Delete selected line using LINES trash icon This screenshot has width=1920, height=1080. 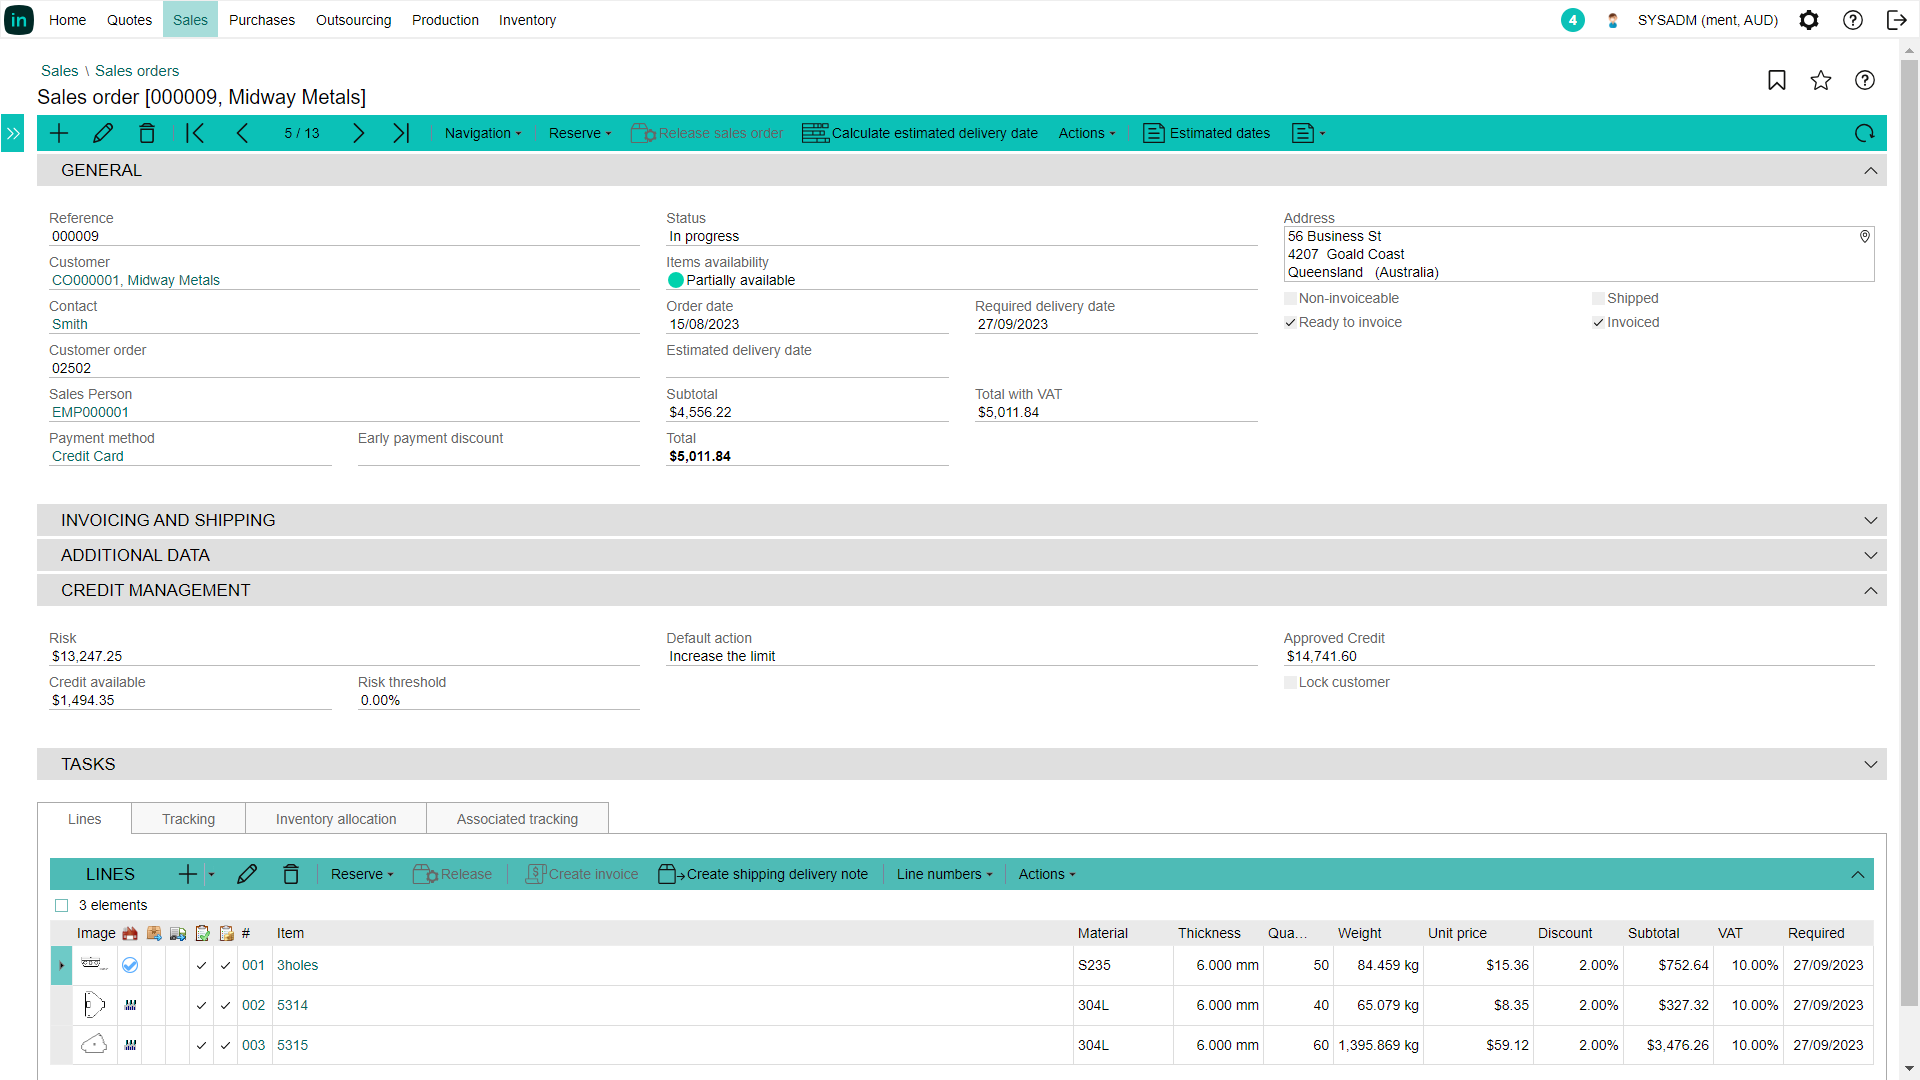(291, 874)
